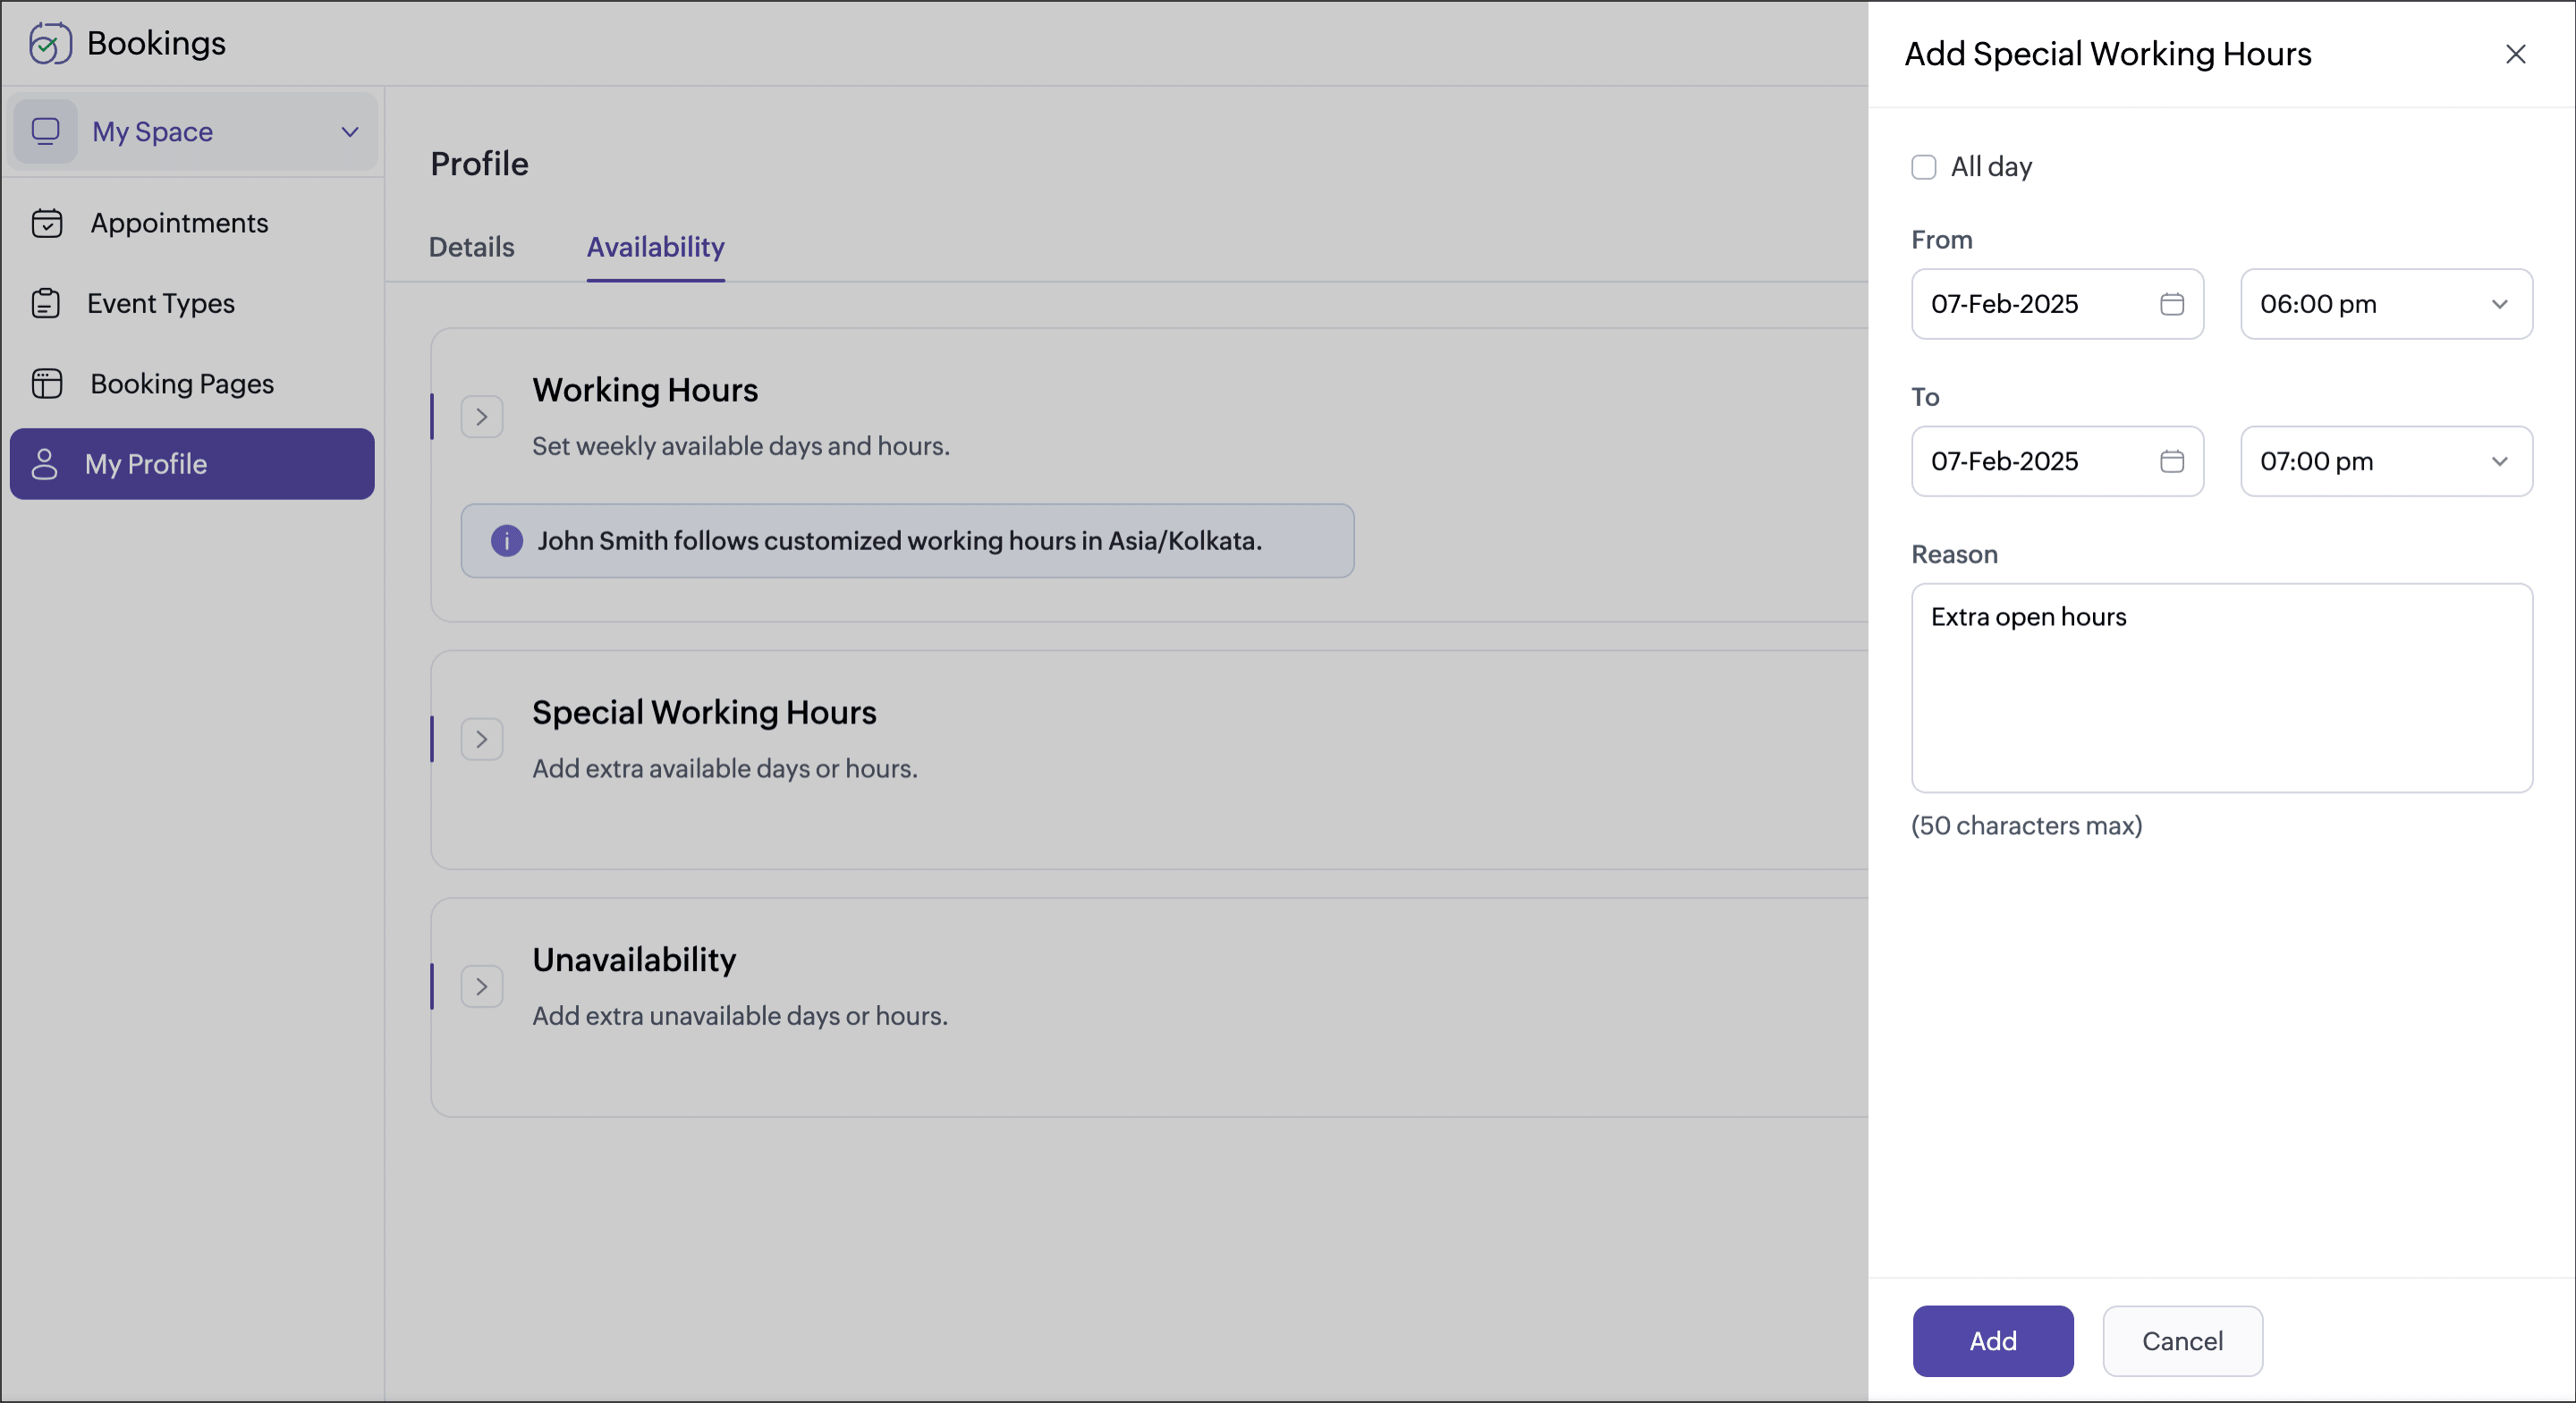Open the 06:00 pm start time dropdown
This screenshot has width=2576, height=1403.
(2386, 304)
